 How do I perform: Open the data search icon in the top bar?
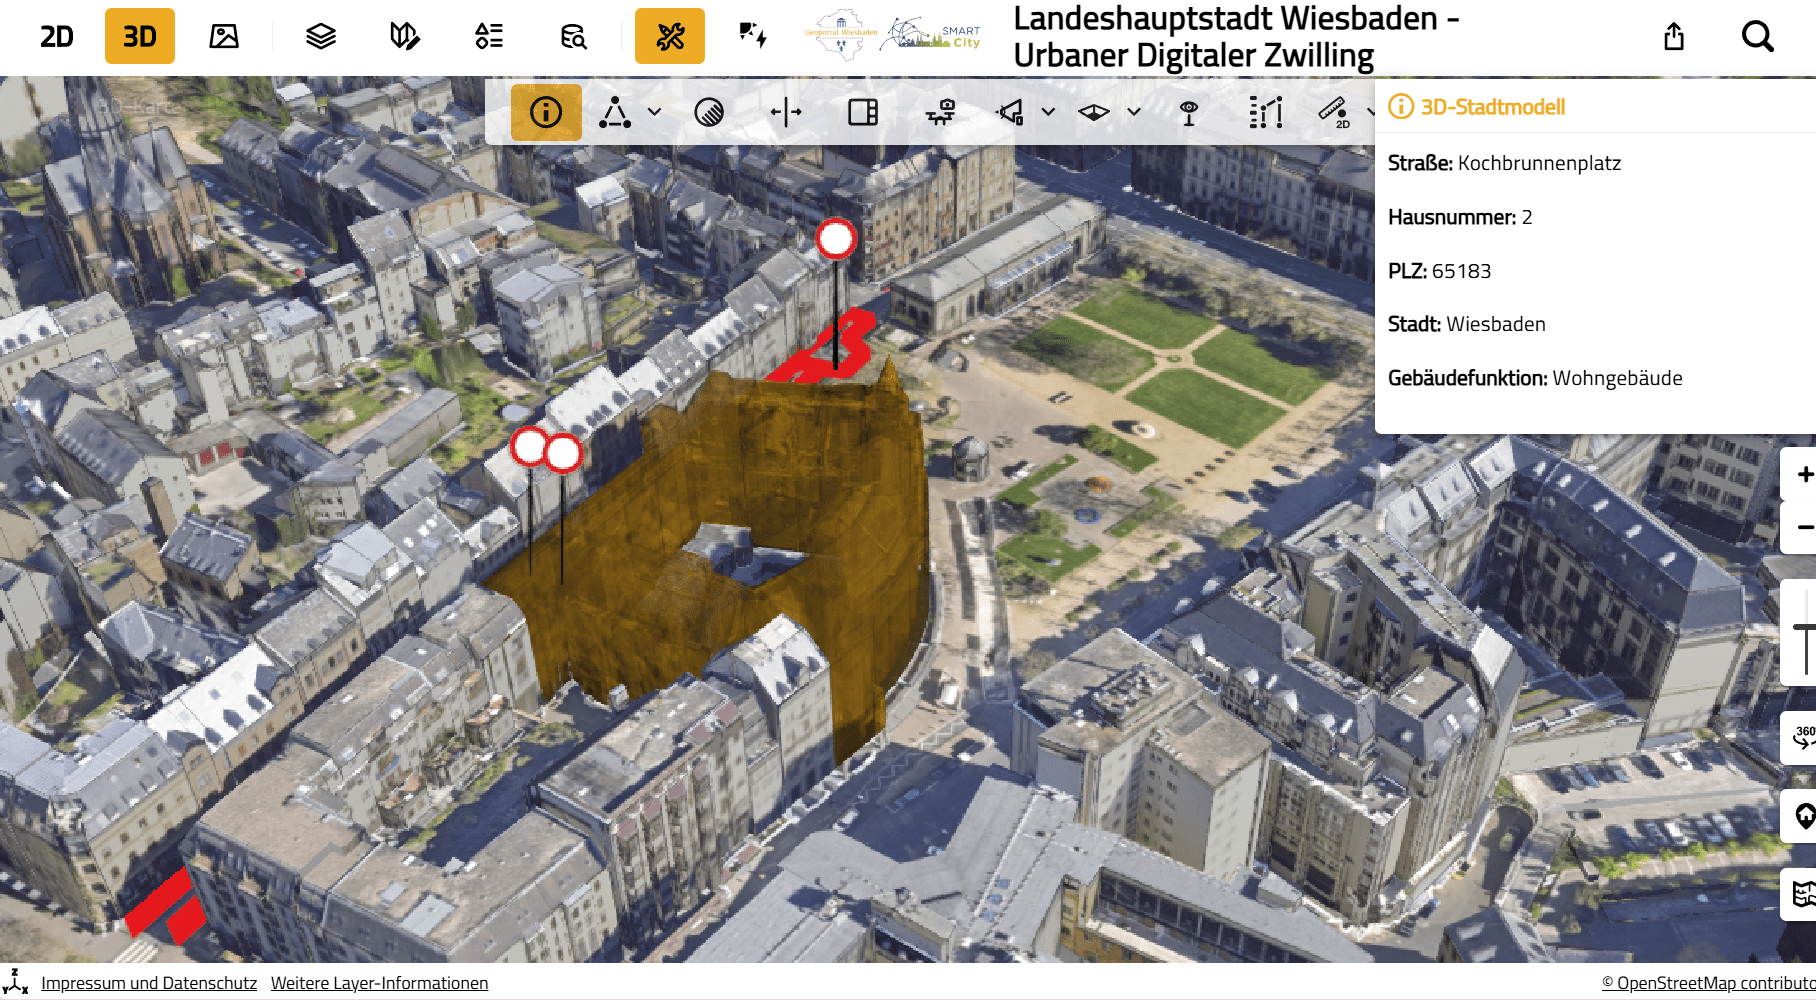click(572, 36)
